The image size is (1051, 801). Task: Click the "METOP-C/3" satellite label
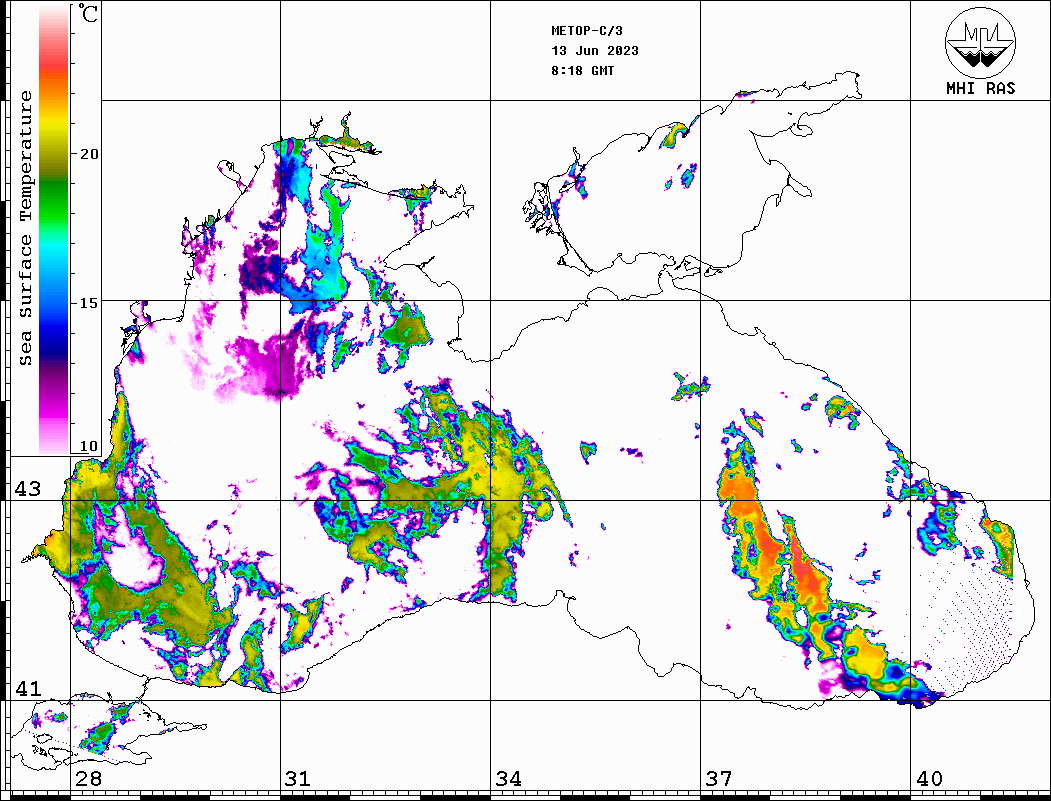587,31
